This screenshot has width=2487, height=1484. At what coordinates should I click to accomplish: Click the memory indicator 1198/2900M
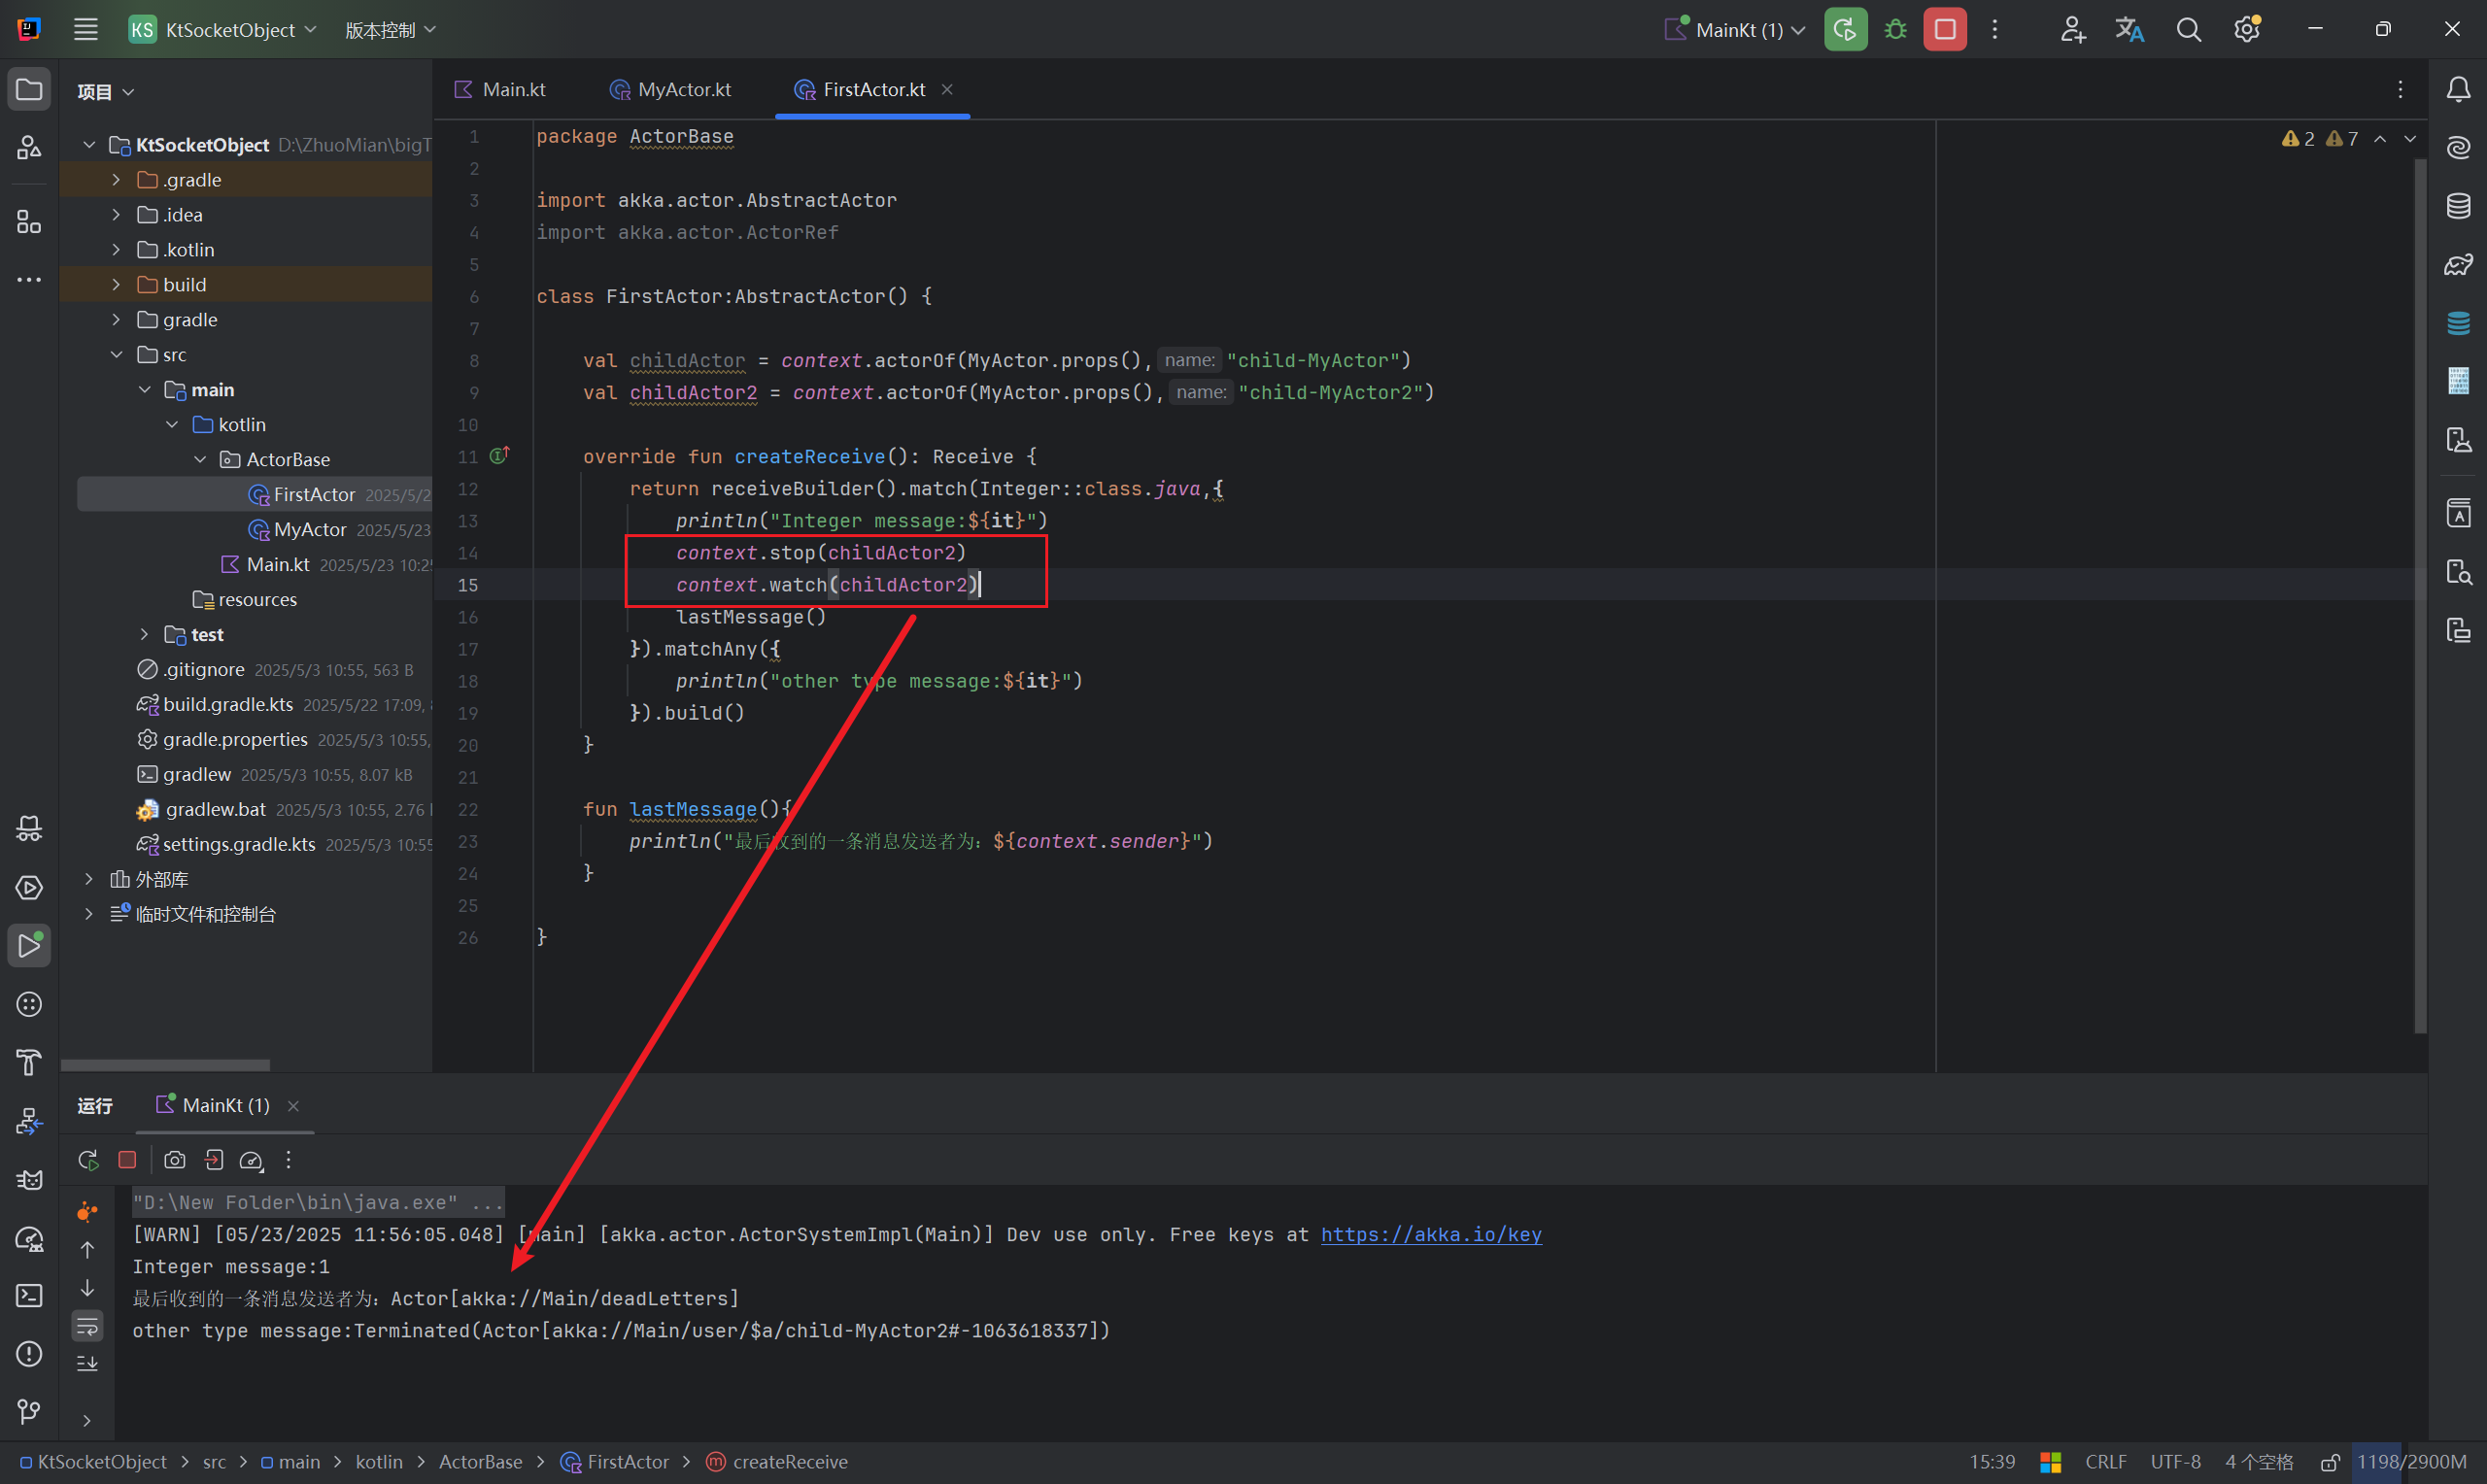(x=2411, y=1462)
